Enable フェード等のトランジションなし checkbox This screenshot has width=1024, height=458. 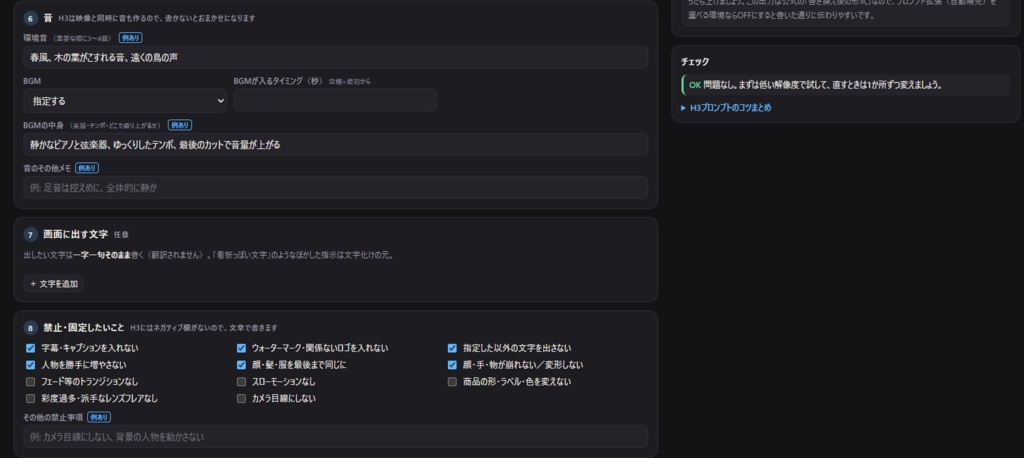tap(30, 382)
